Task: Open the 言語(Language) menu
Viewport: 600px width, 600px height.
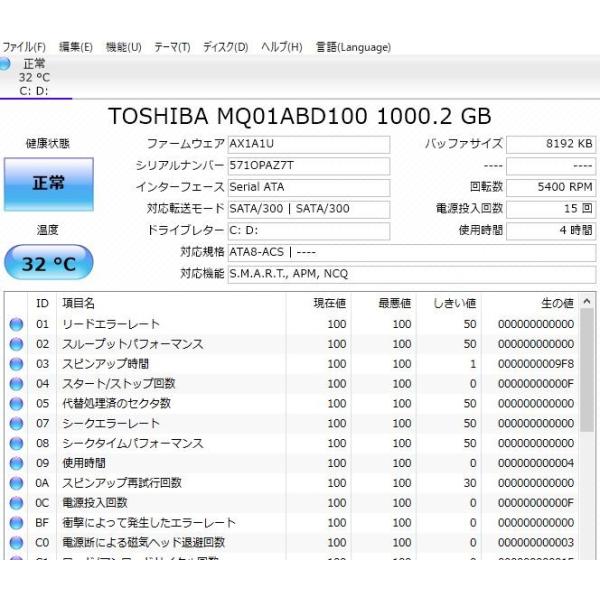Action: (353, 47)
